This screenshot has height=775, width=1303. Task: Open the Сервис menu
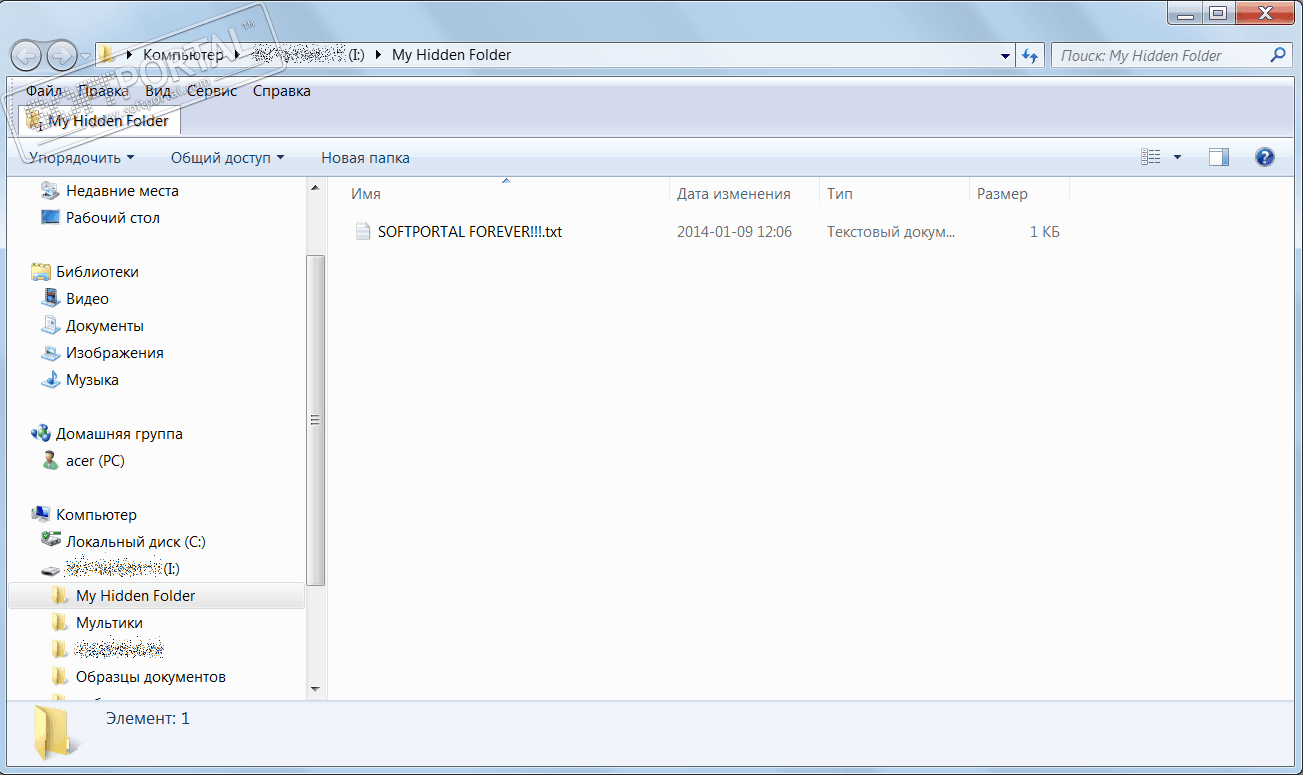[212, 91]
